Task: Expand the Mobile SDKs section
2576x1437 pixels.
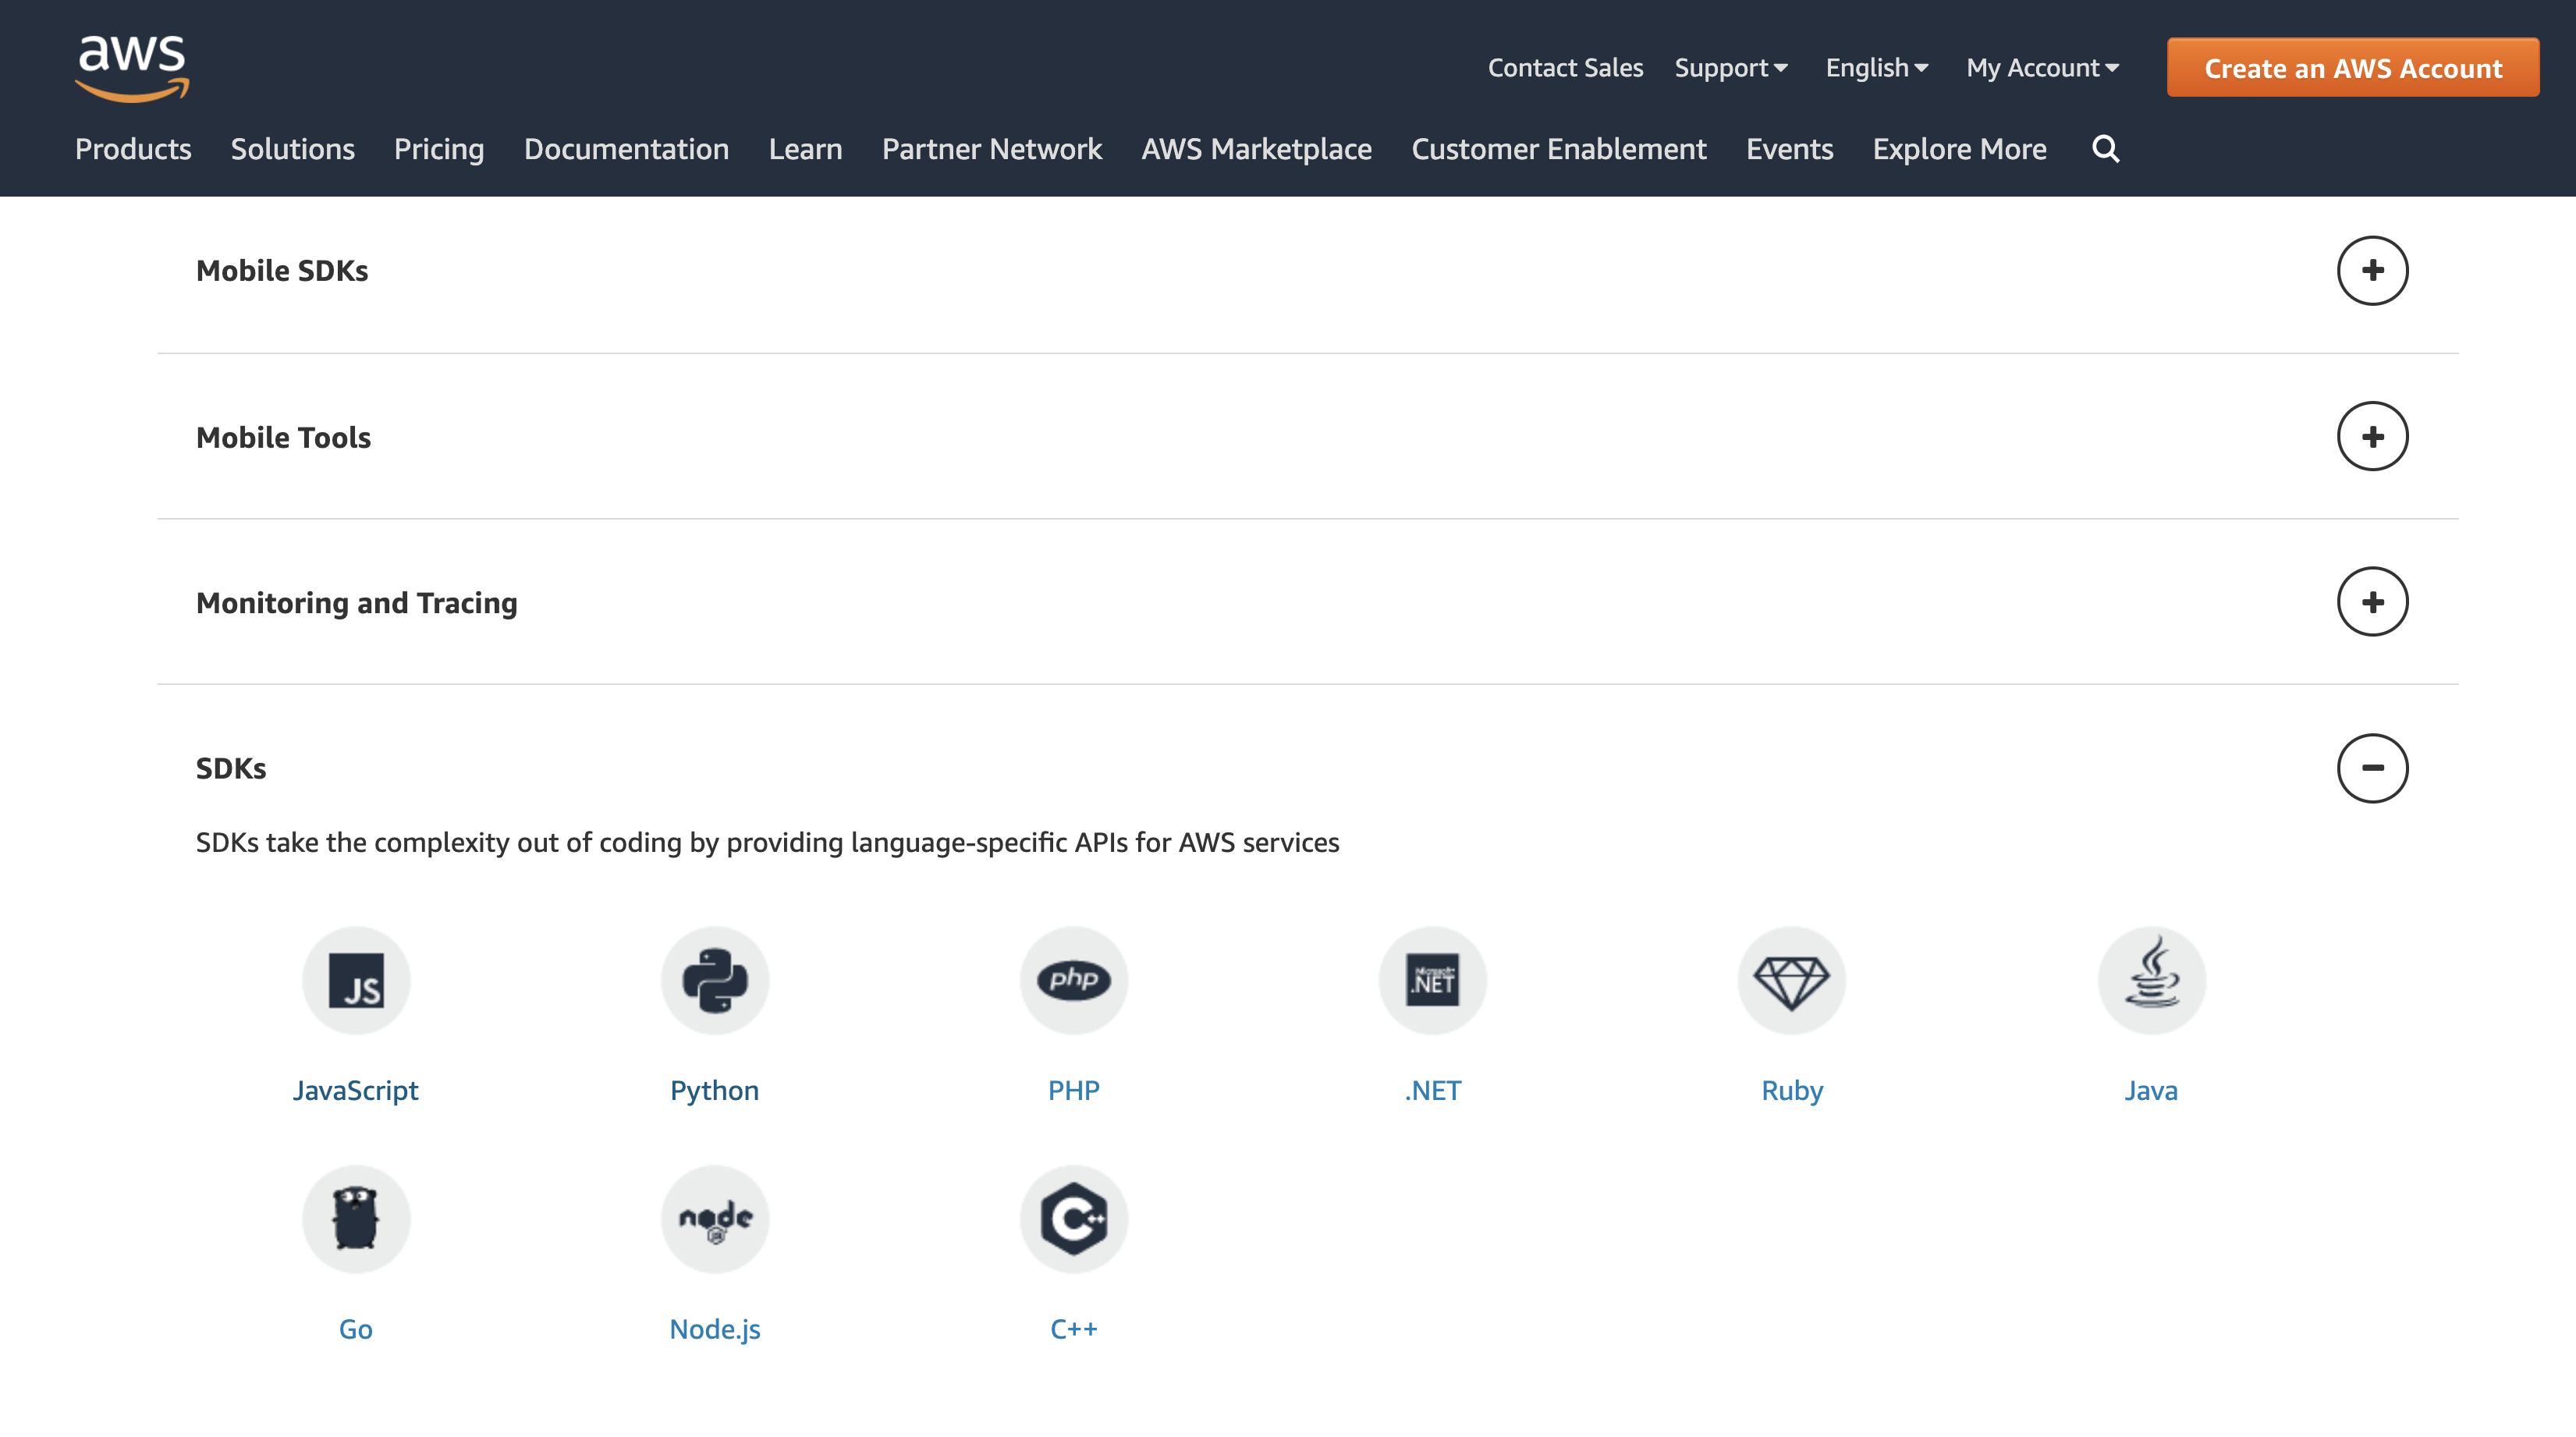Action: tap(2372, 270)
